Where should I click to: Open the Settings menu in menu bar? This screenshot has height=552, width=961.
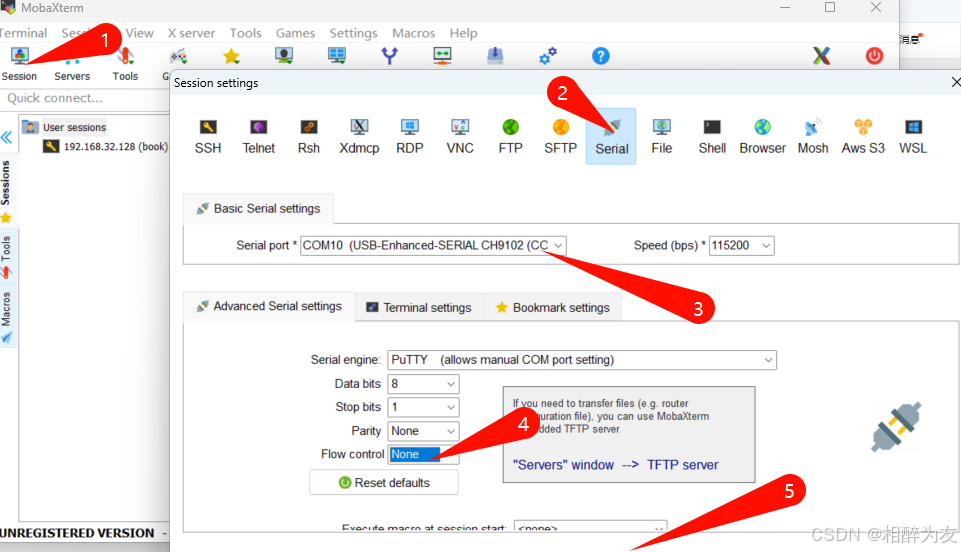pos(353,33)
